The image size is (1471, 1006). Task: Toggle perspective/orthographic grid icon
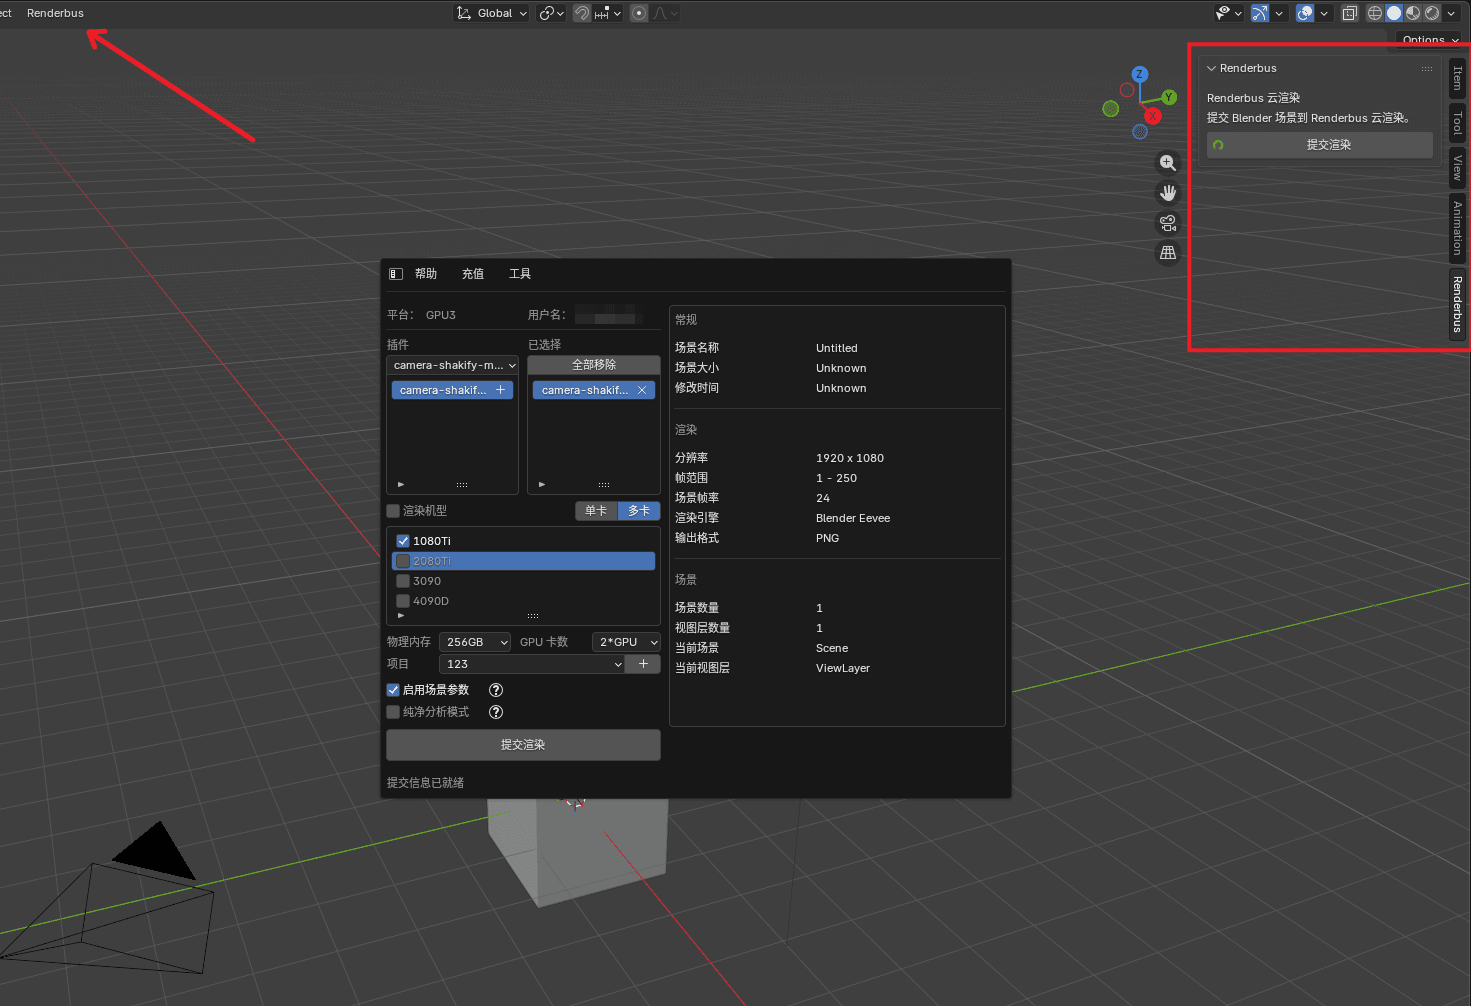[x=1168, y=253]
